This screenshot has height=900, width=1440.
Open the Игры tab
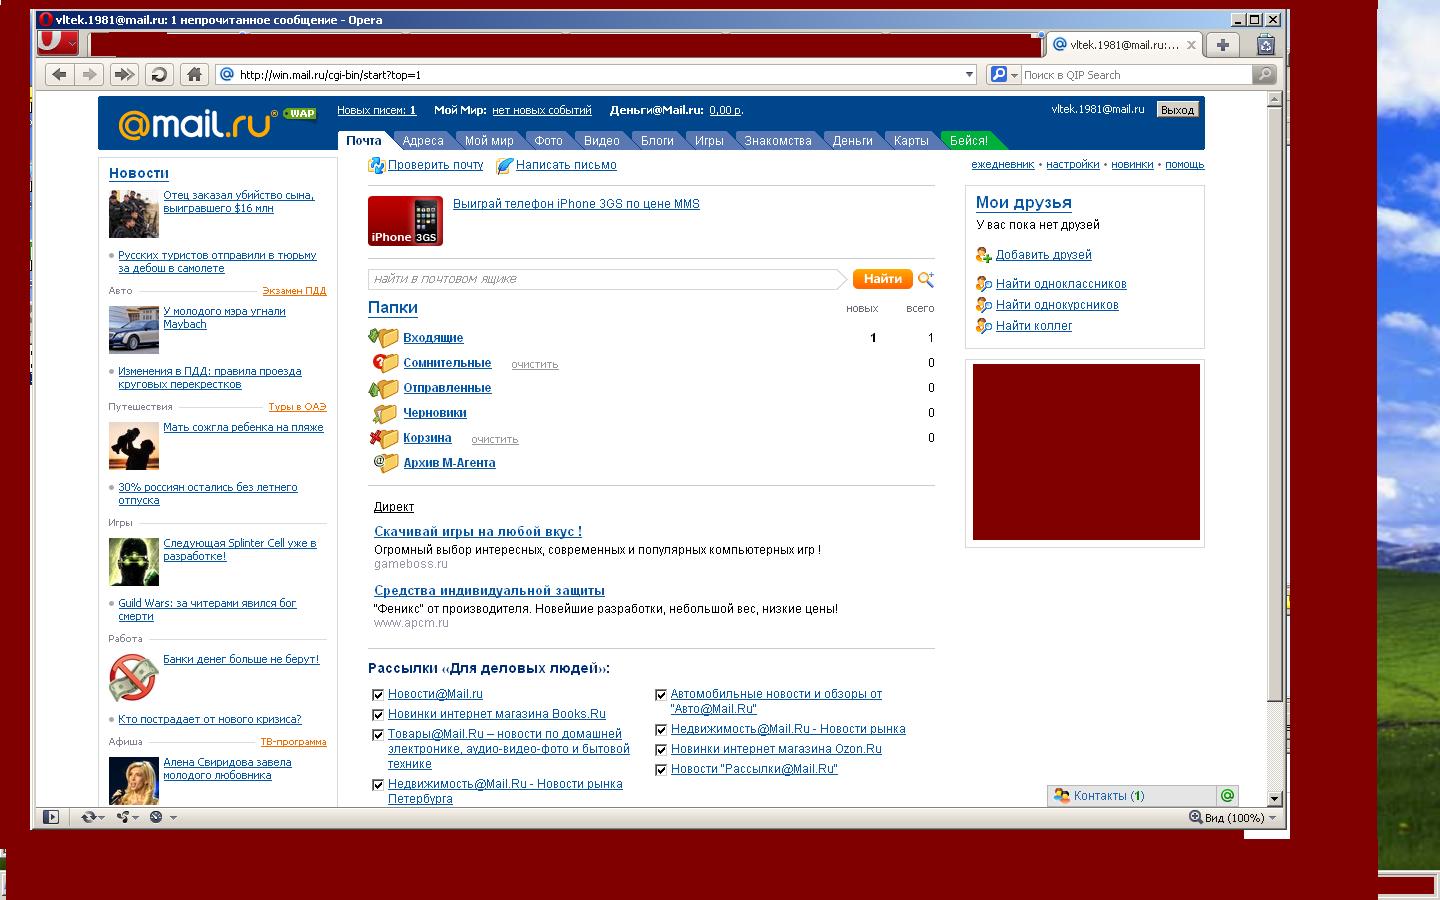[x=709, y=141]
